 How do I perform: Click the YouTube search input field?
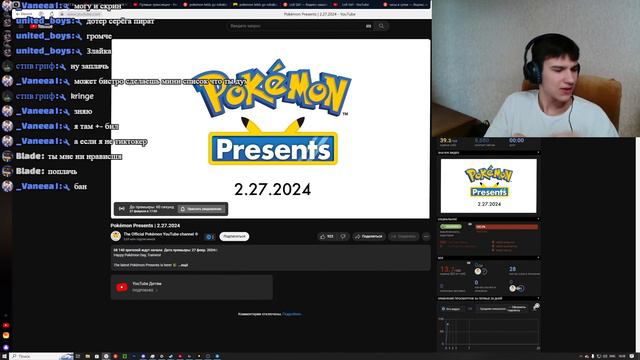point(296,26)
